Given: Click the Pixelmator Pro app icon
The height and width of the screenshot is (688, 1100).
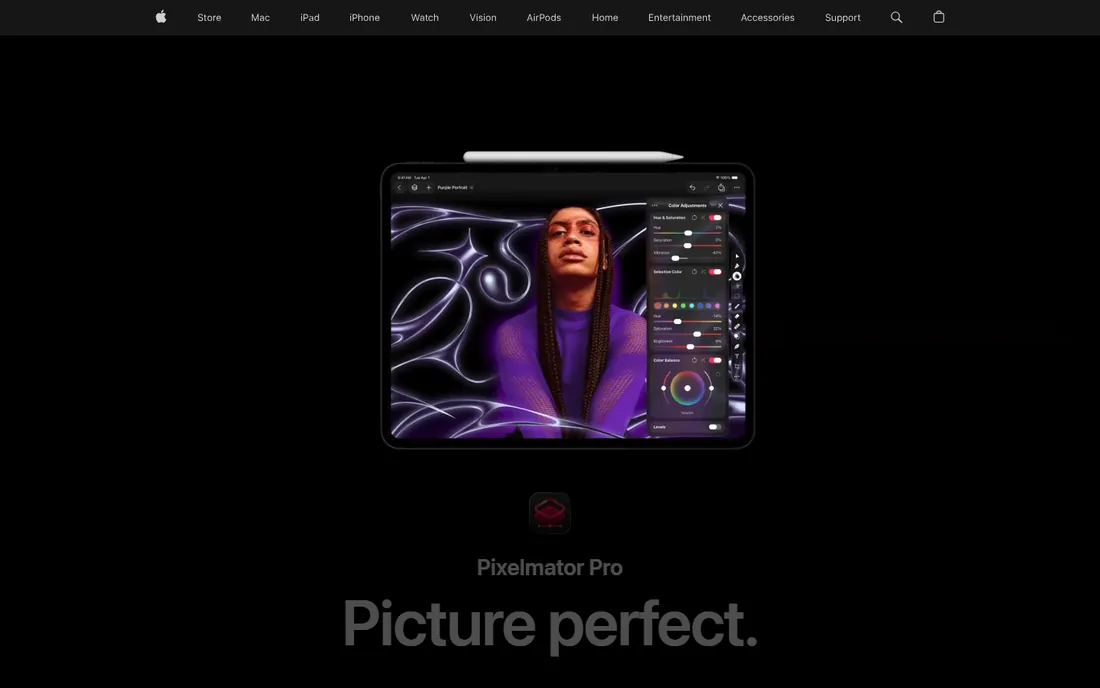Looking at the screenshot, I should [550, 513].
